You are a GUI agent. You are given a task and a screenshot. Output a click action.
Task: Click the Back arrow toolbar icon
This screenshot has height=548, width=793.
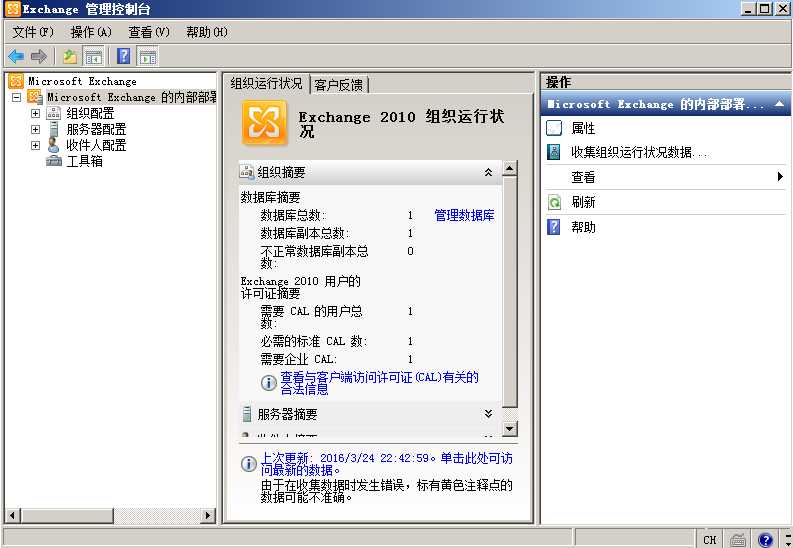tap(16, 56)
